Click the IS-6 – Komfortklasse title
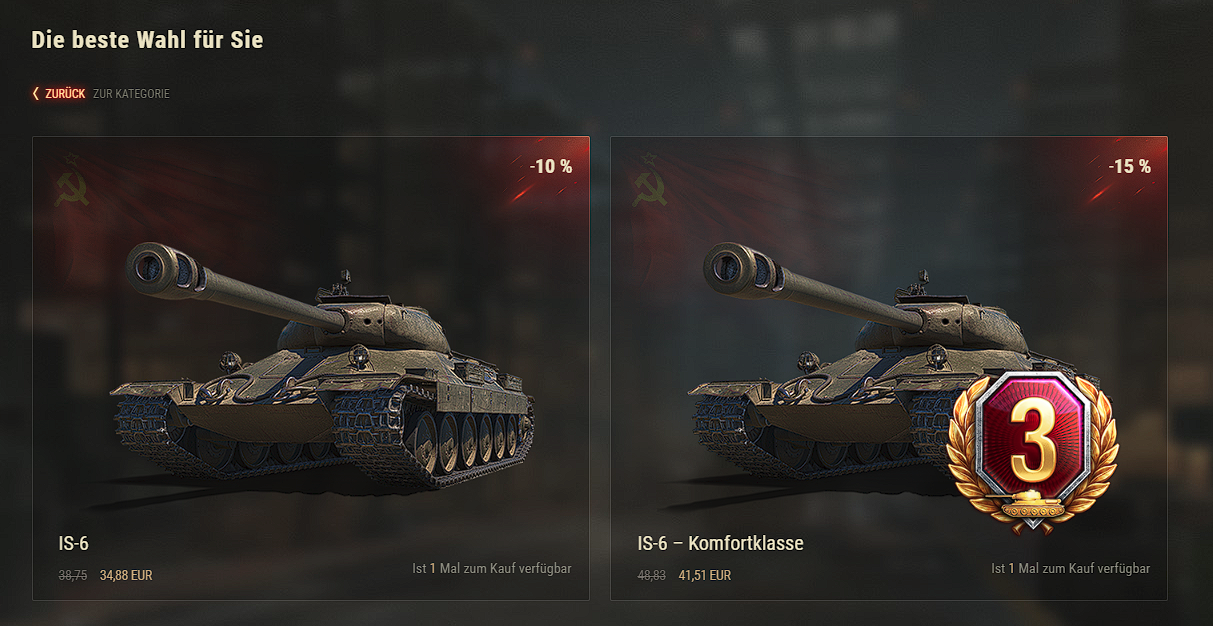1213x626 pixels. (x=720, y=543)
